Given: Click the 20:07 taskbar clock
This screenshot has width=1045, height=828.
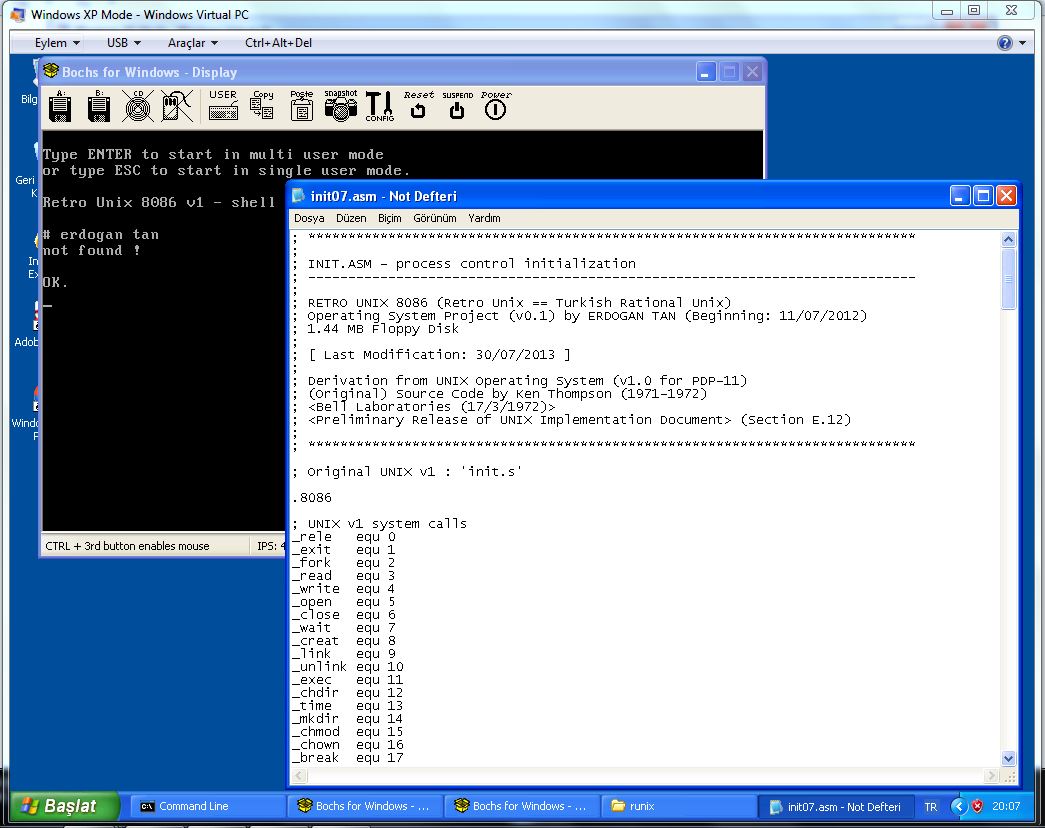Looking at the screenshot, I should pyautogui.click(x=1006, y=806).
